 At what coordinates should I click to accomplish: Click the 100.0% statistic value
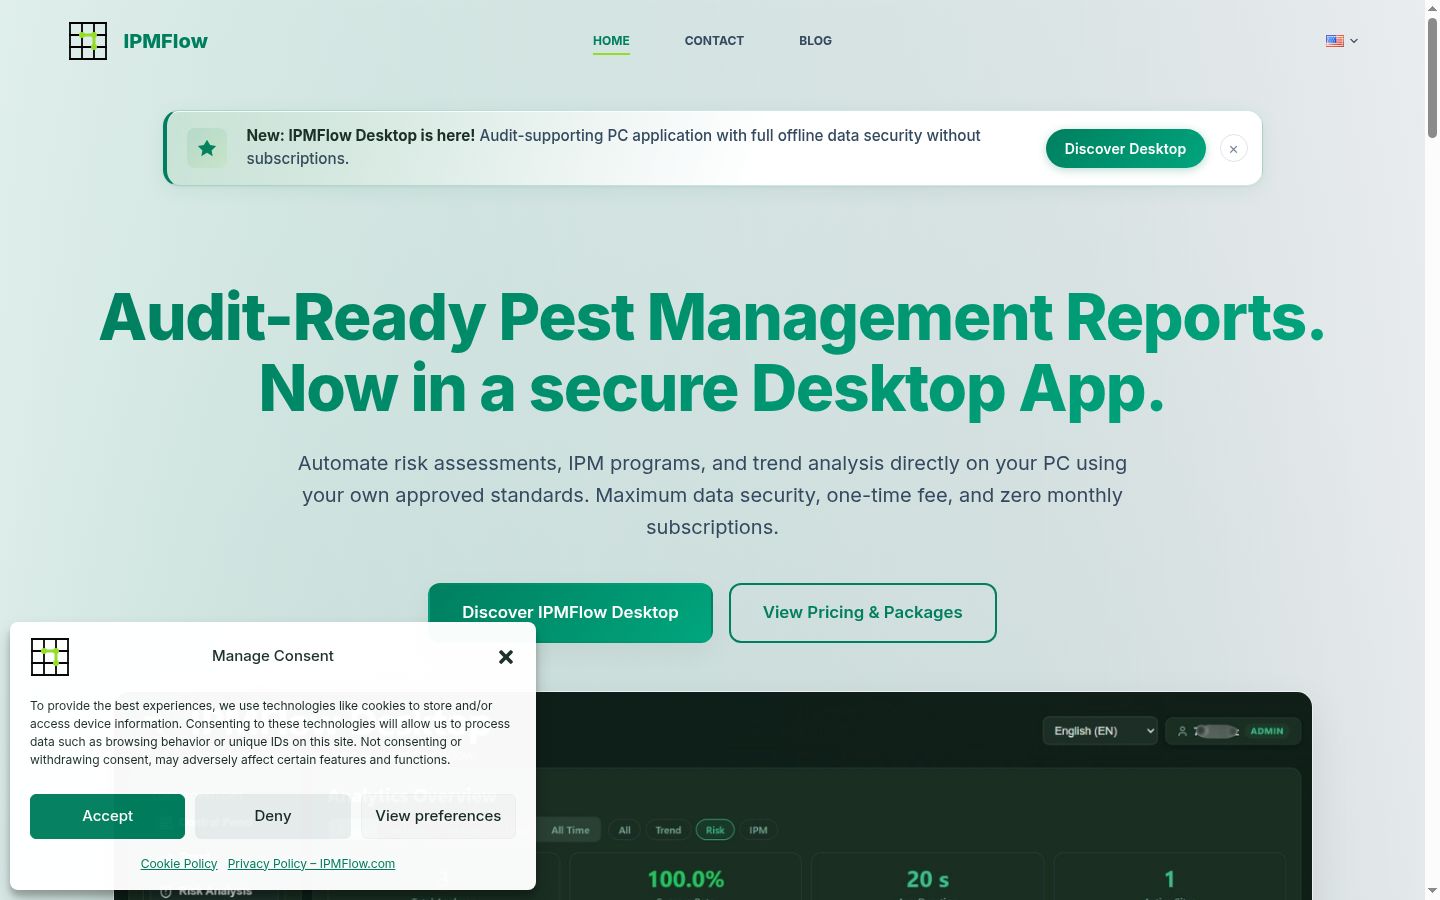click(x=686, y=879)
